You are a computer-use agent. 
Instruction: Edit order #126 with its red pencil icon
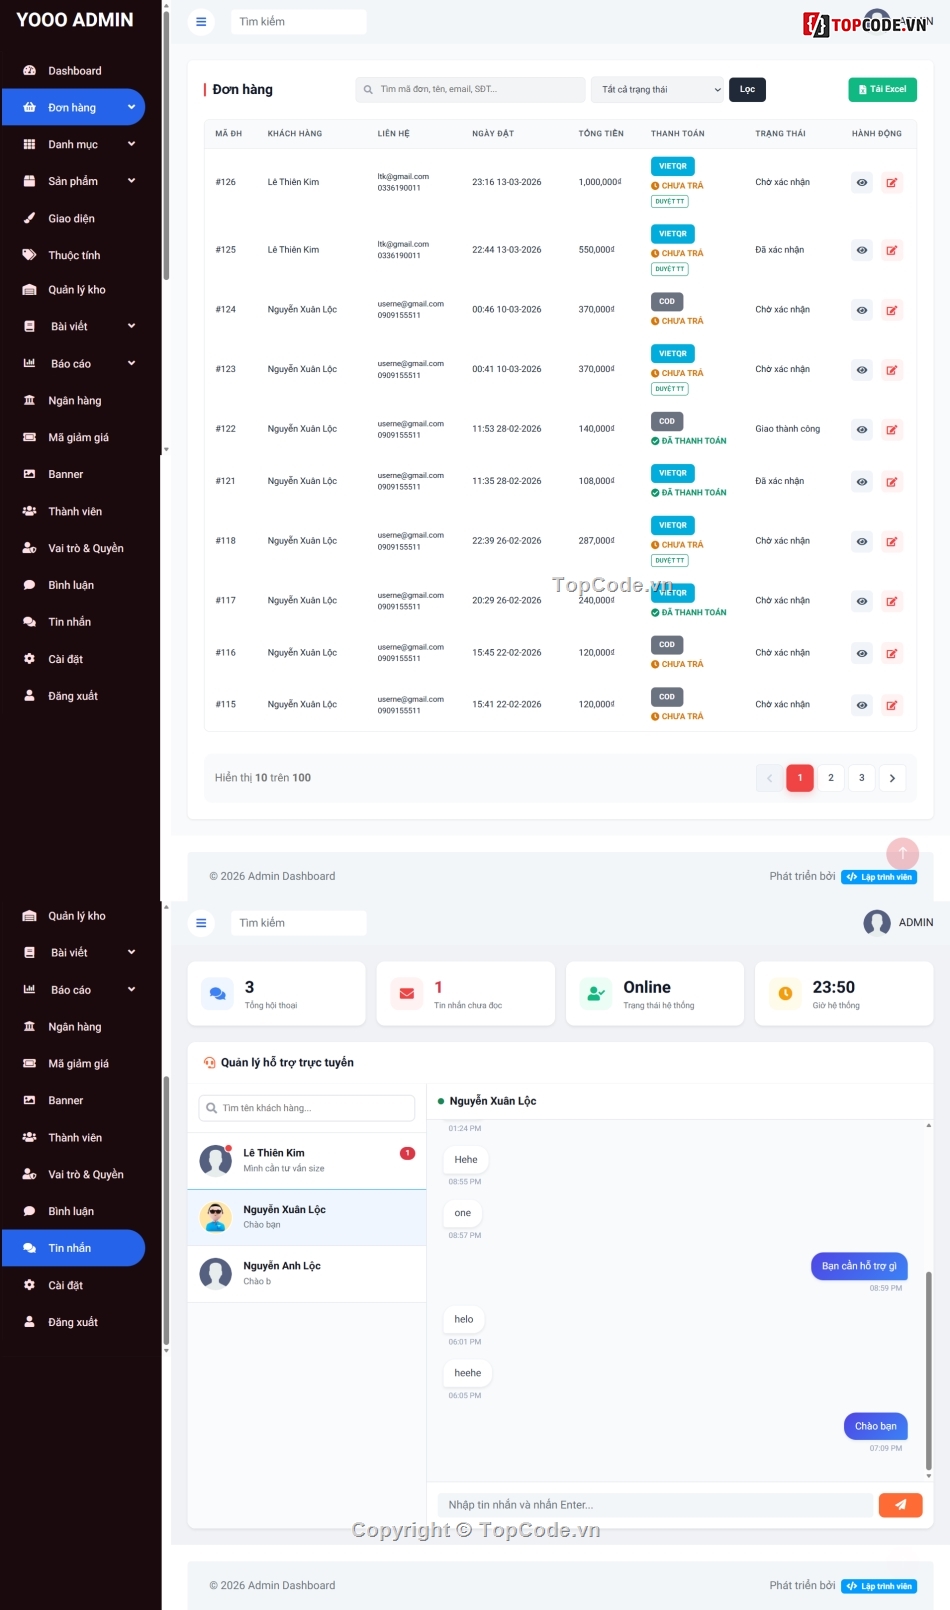891,183
